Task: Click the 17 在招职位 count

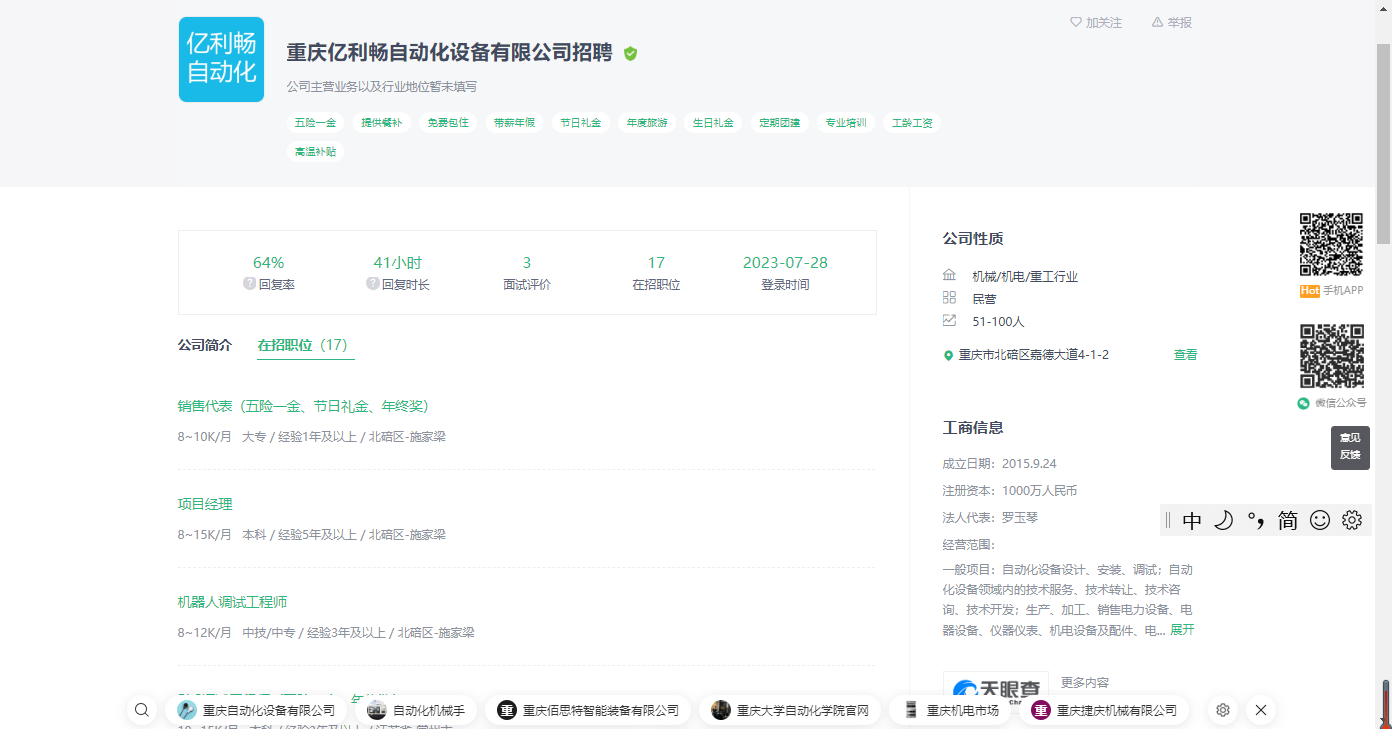Action: (656, 262)
